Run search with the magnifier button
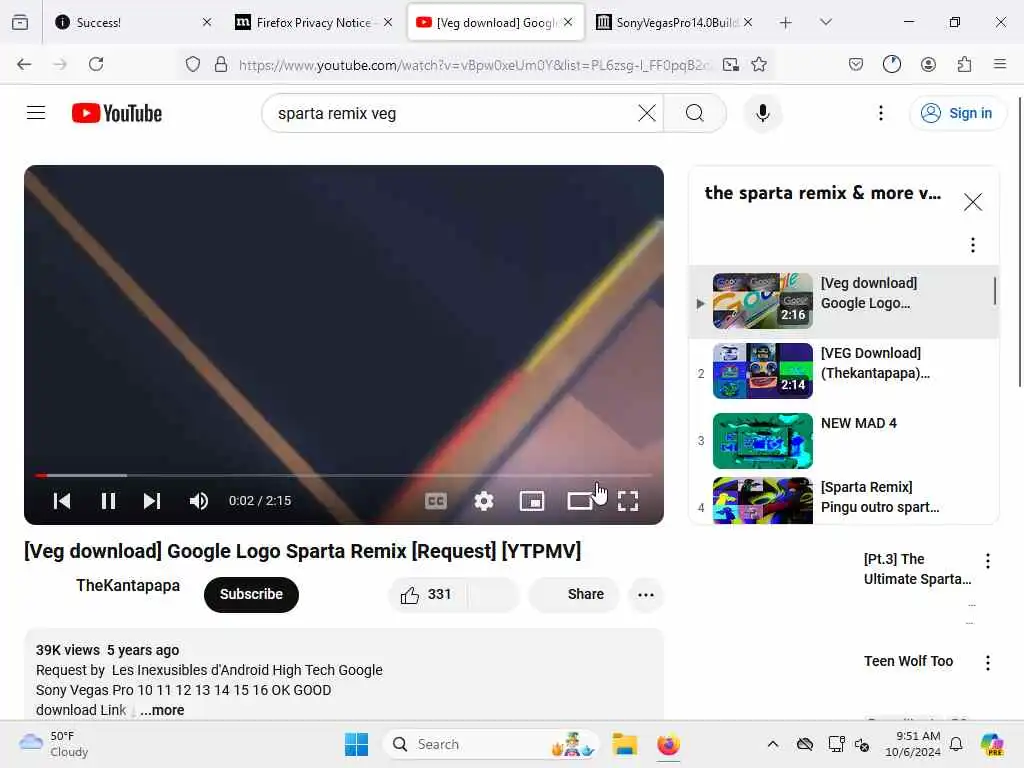The height and width of the screenshot is (768, 1024). 695,113
